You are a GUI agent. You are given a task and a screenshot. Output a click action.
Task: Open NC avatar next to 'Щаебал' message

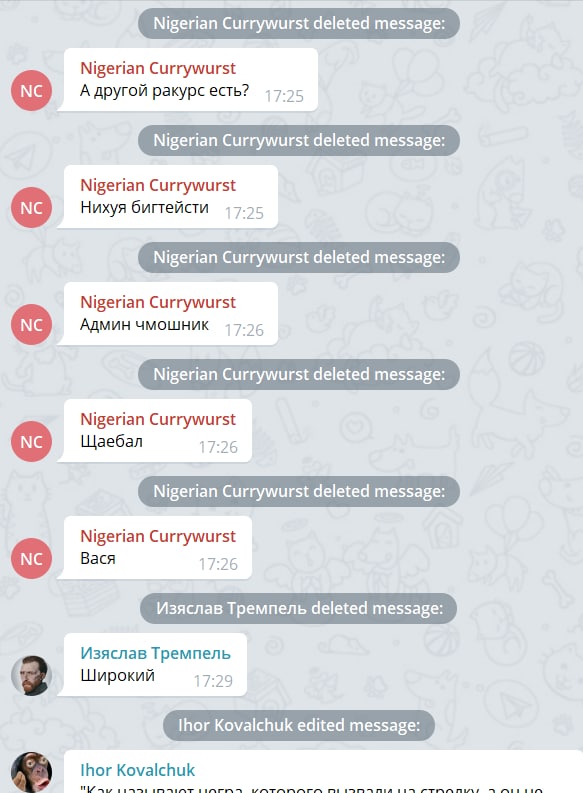pyautogui.click(x=31, y=442)
